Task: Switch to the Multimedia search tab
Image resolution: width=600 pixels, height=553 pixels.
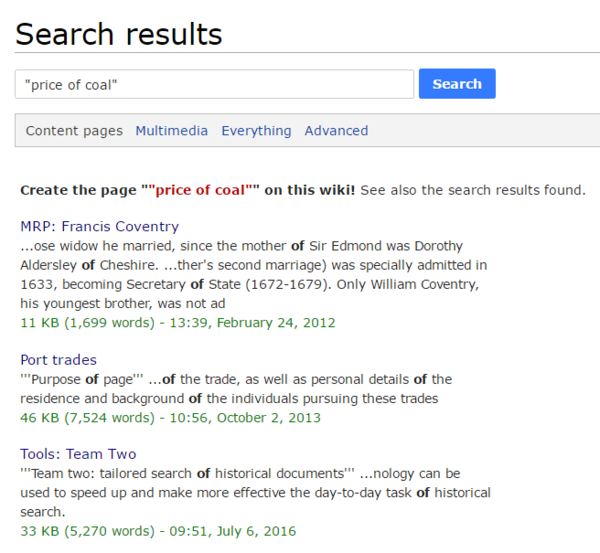Action: tap(172, 131)
